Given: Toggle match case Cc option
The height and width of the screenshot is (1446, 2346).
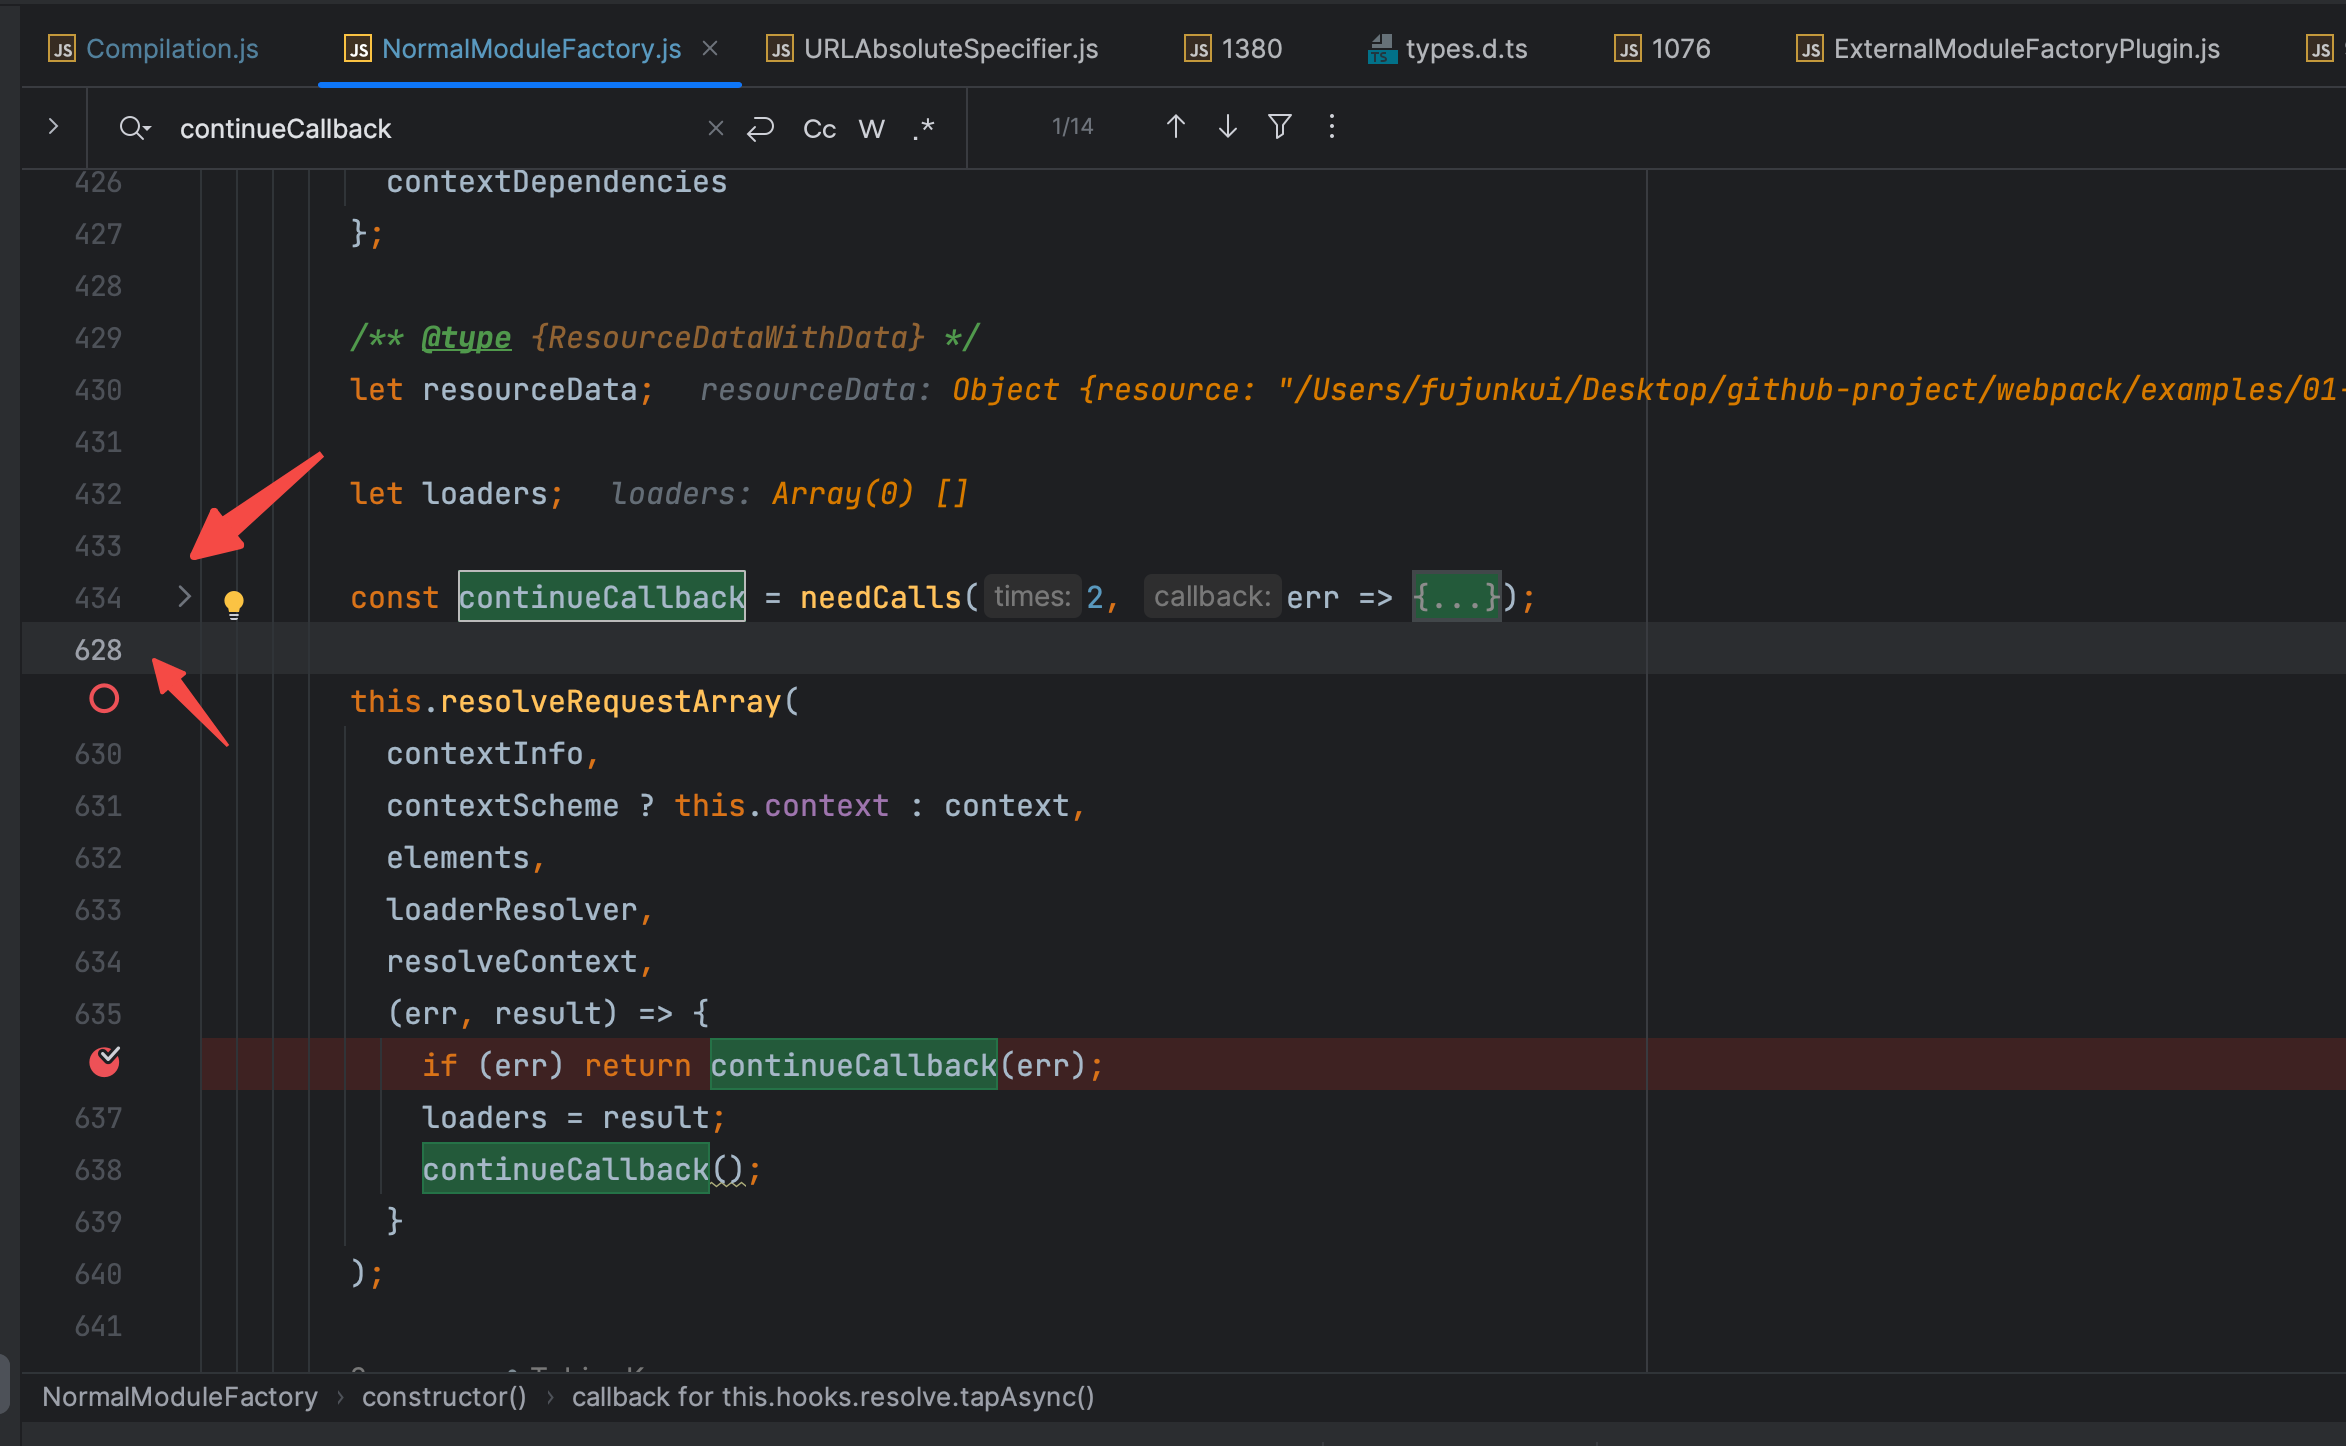Looking at the screenshot, I should [x=819, y=129].
